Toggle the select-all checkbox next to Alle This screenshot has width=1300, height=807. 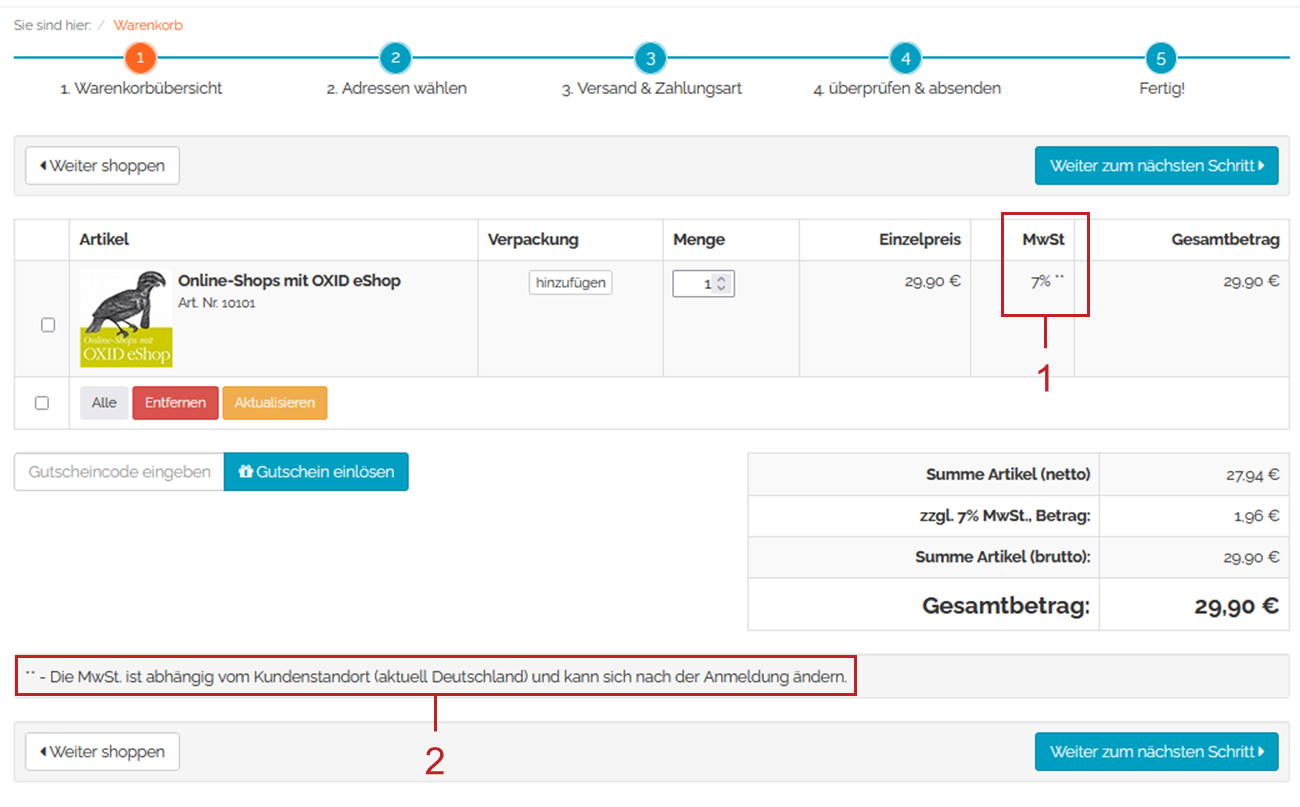pos(42,403)
